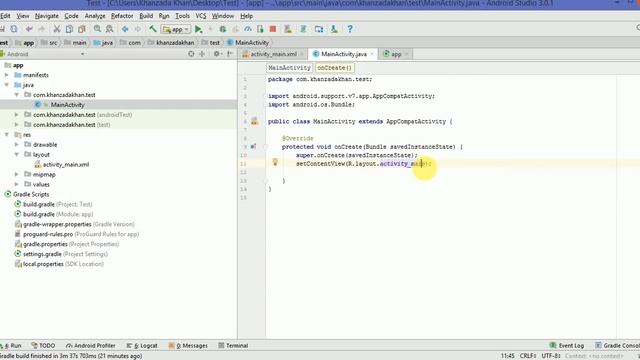Open the Tools menu
Screen dimensions: 640x360
pyautogui.click(x=182, y=16)
